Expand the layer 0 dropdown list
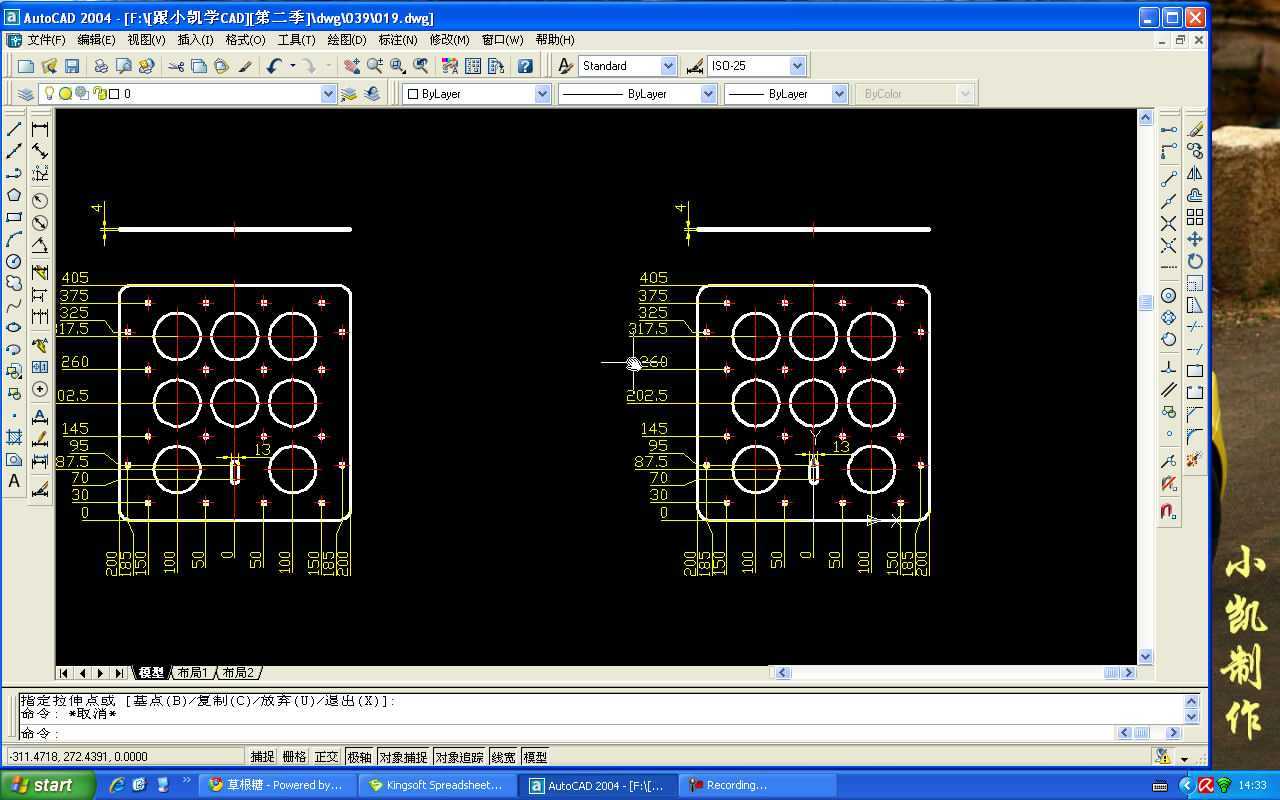The image size is (1280, 800). (328, 94)
